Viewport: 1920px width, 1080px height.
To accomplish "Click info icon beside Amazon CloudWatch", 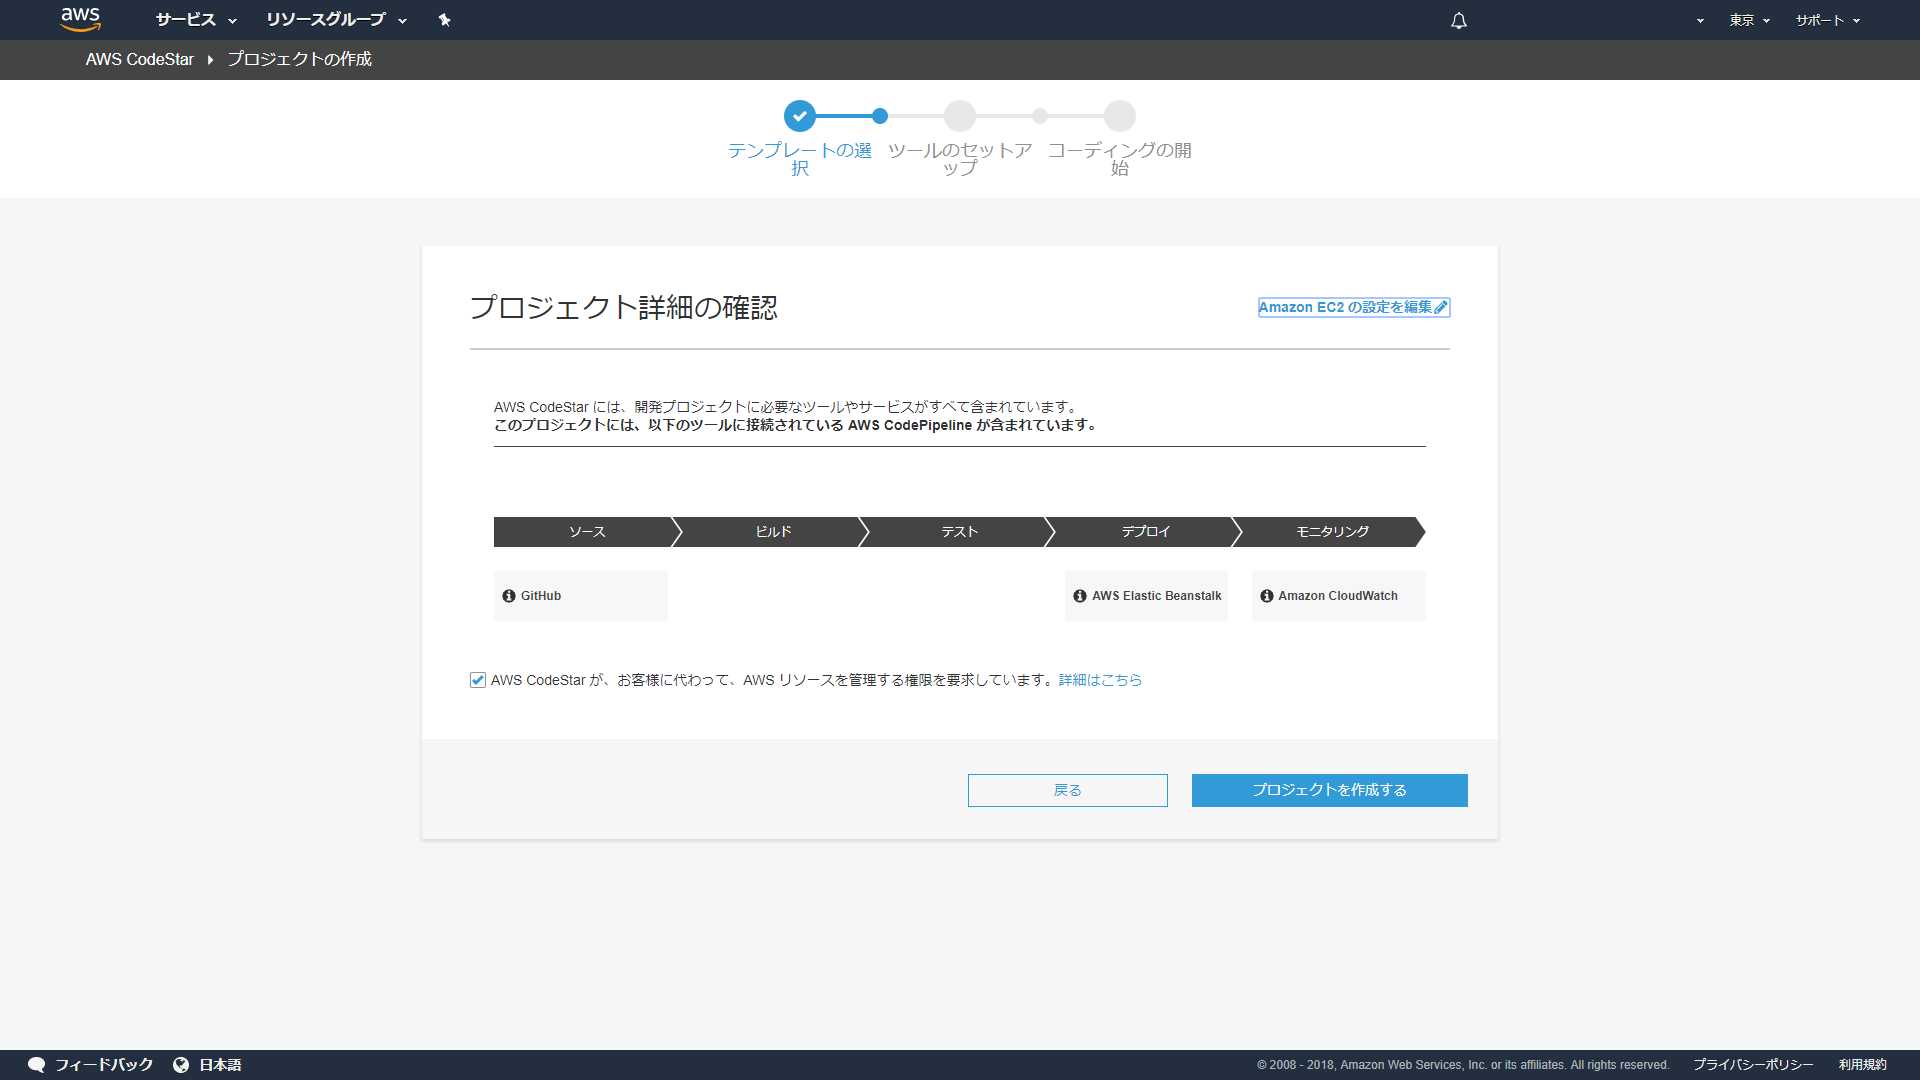I will 1267,596.
